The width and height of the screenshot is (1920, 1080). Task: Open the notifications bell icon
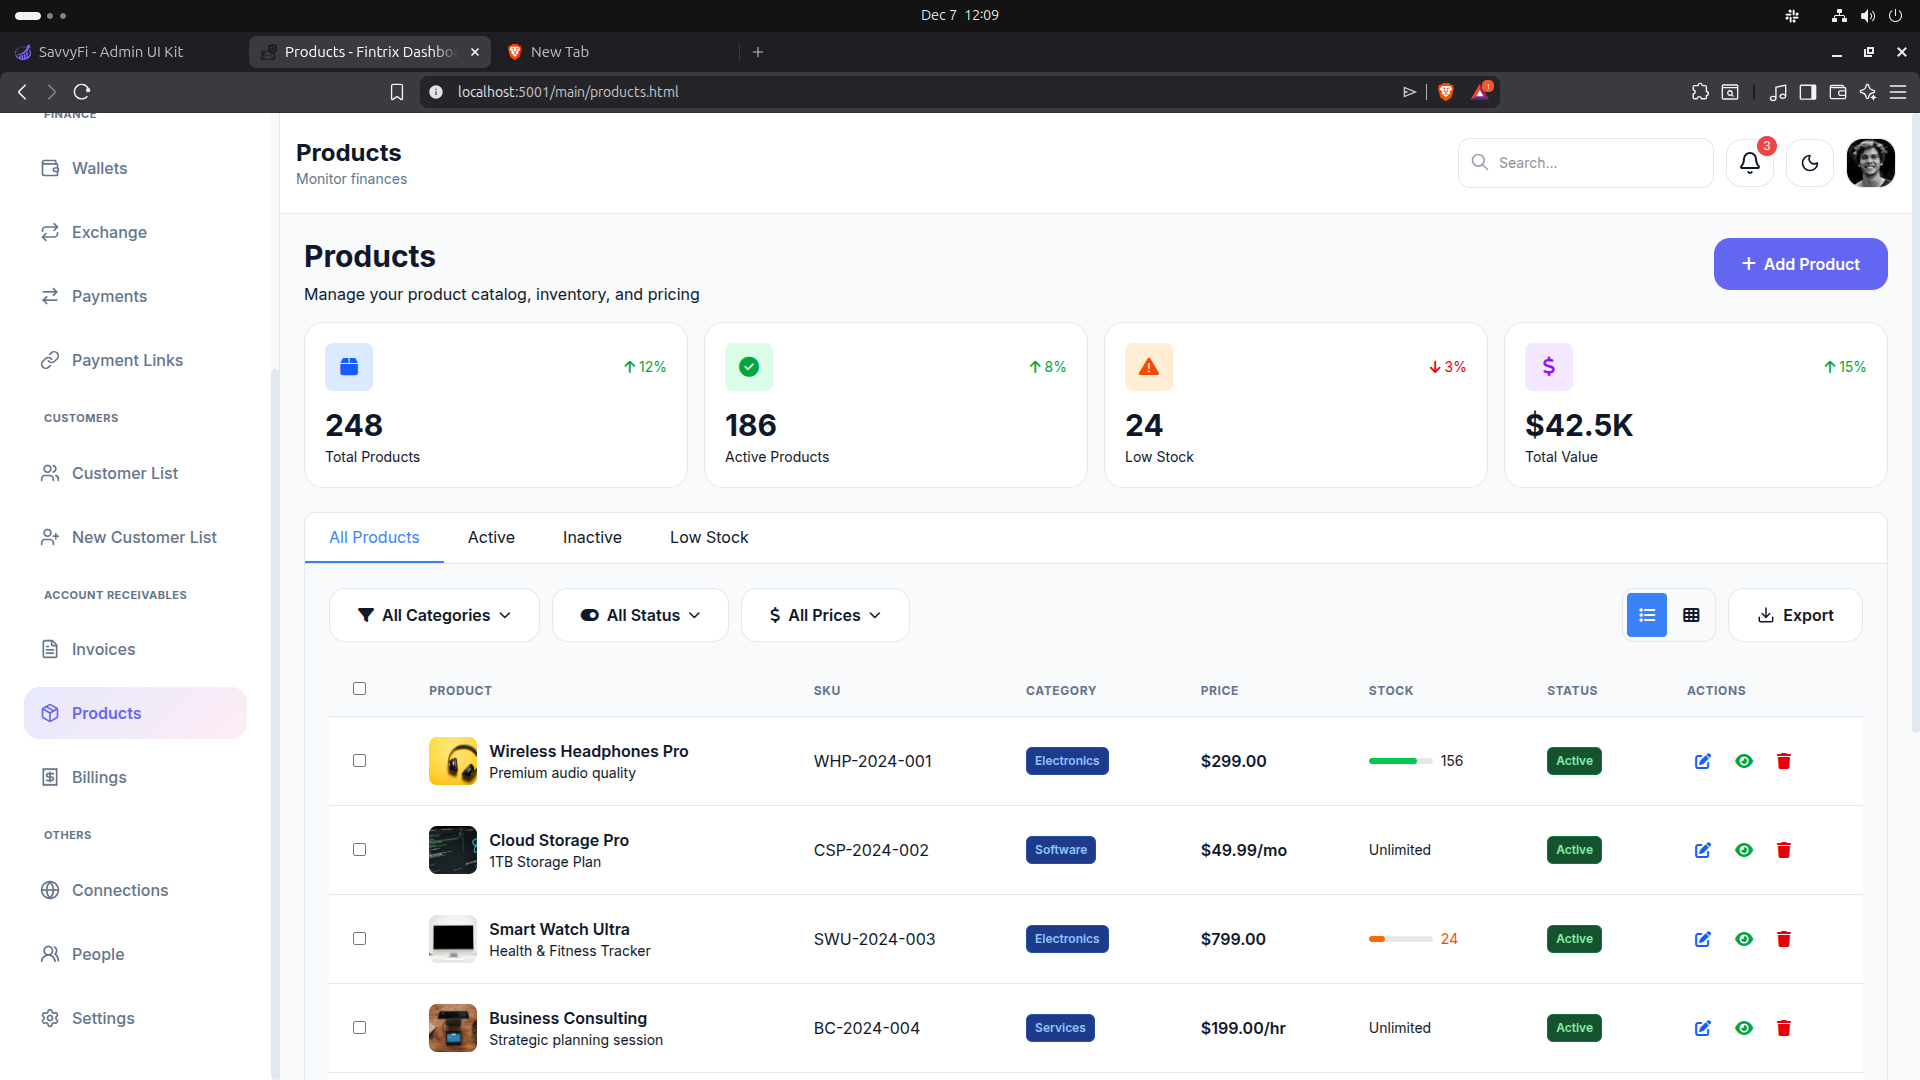tap(1749, 163)
